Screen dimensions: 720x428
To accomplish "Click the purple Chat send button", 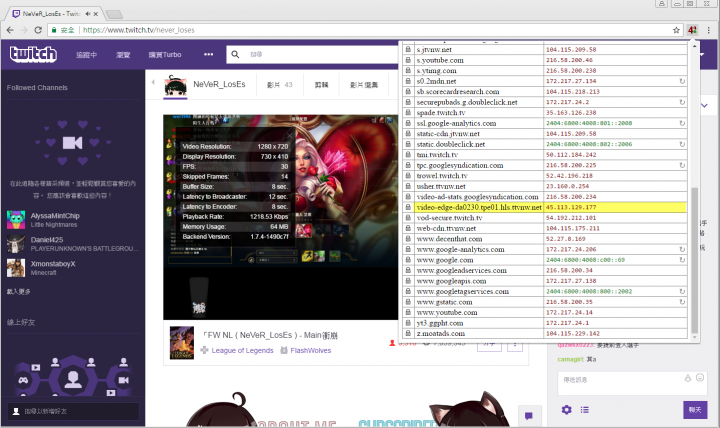I will coord(695,410).
